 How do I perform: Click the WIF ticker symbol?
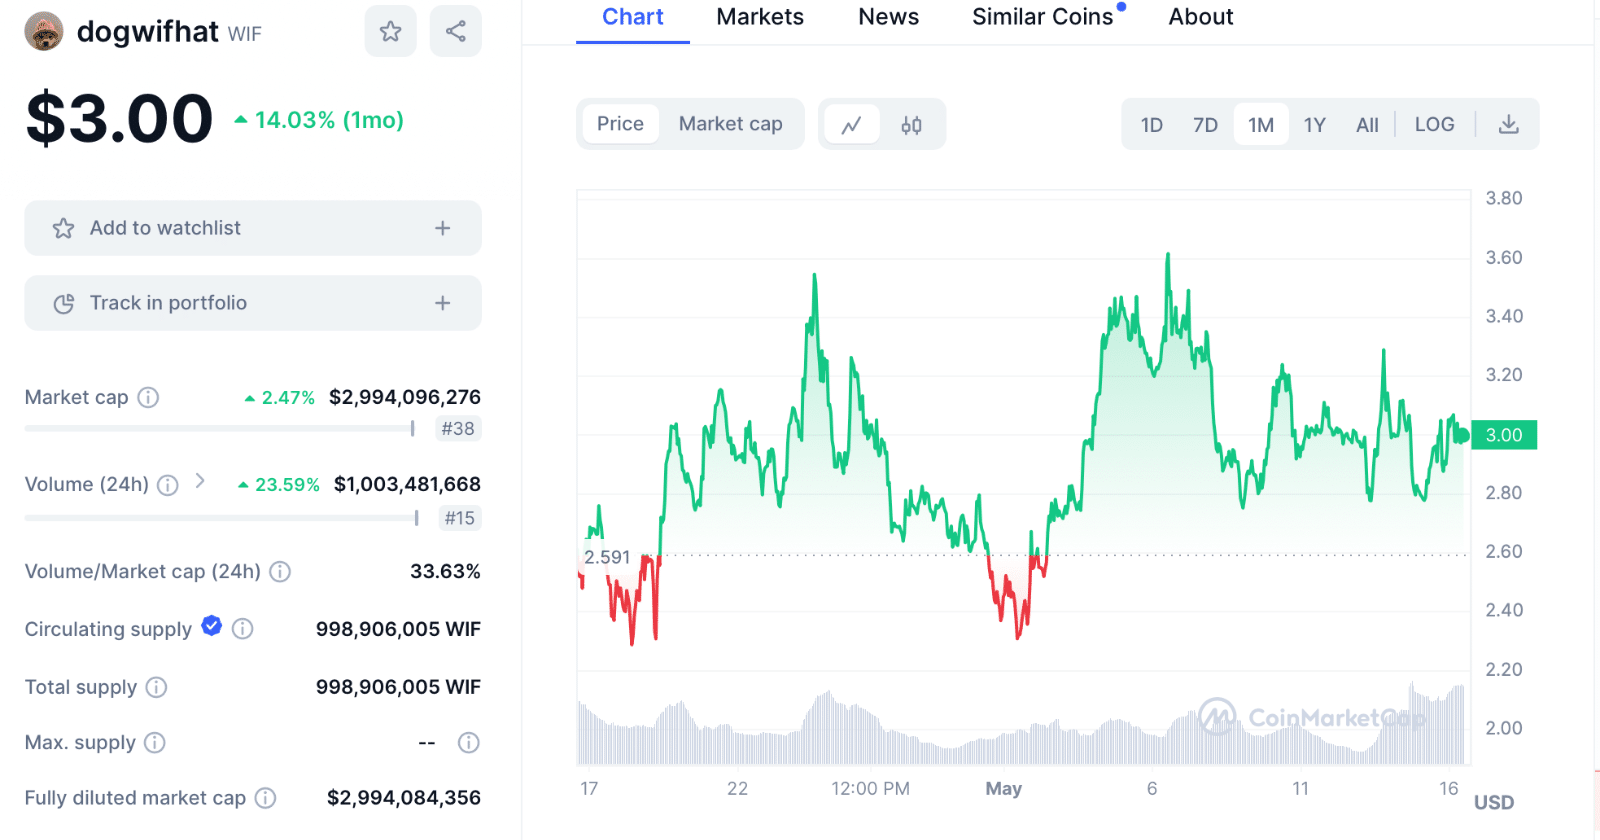(245, 34)
